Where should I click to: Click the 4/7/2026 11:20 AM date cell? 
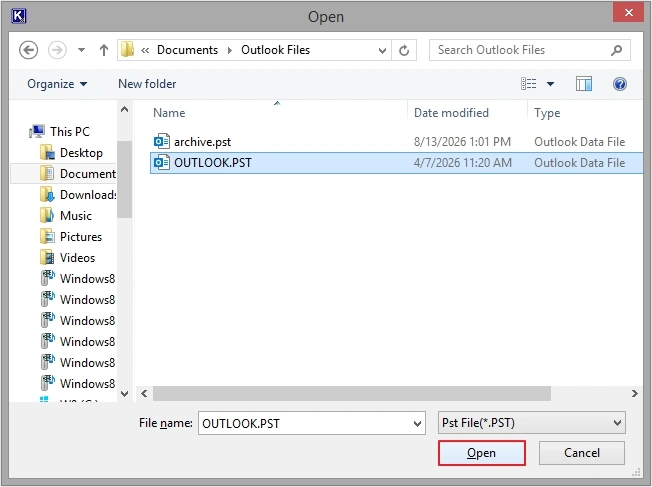click(462, 163)
